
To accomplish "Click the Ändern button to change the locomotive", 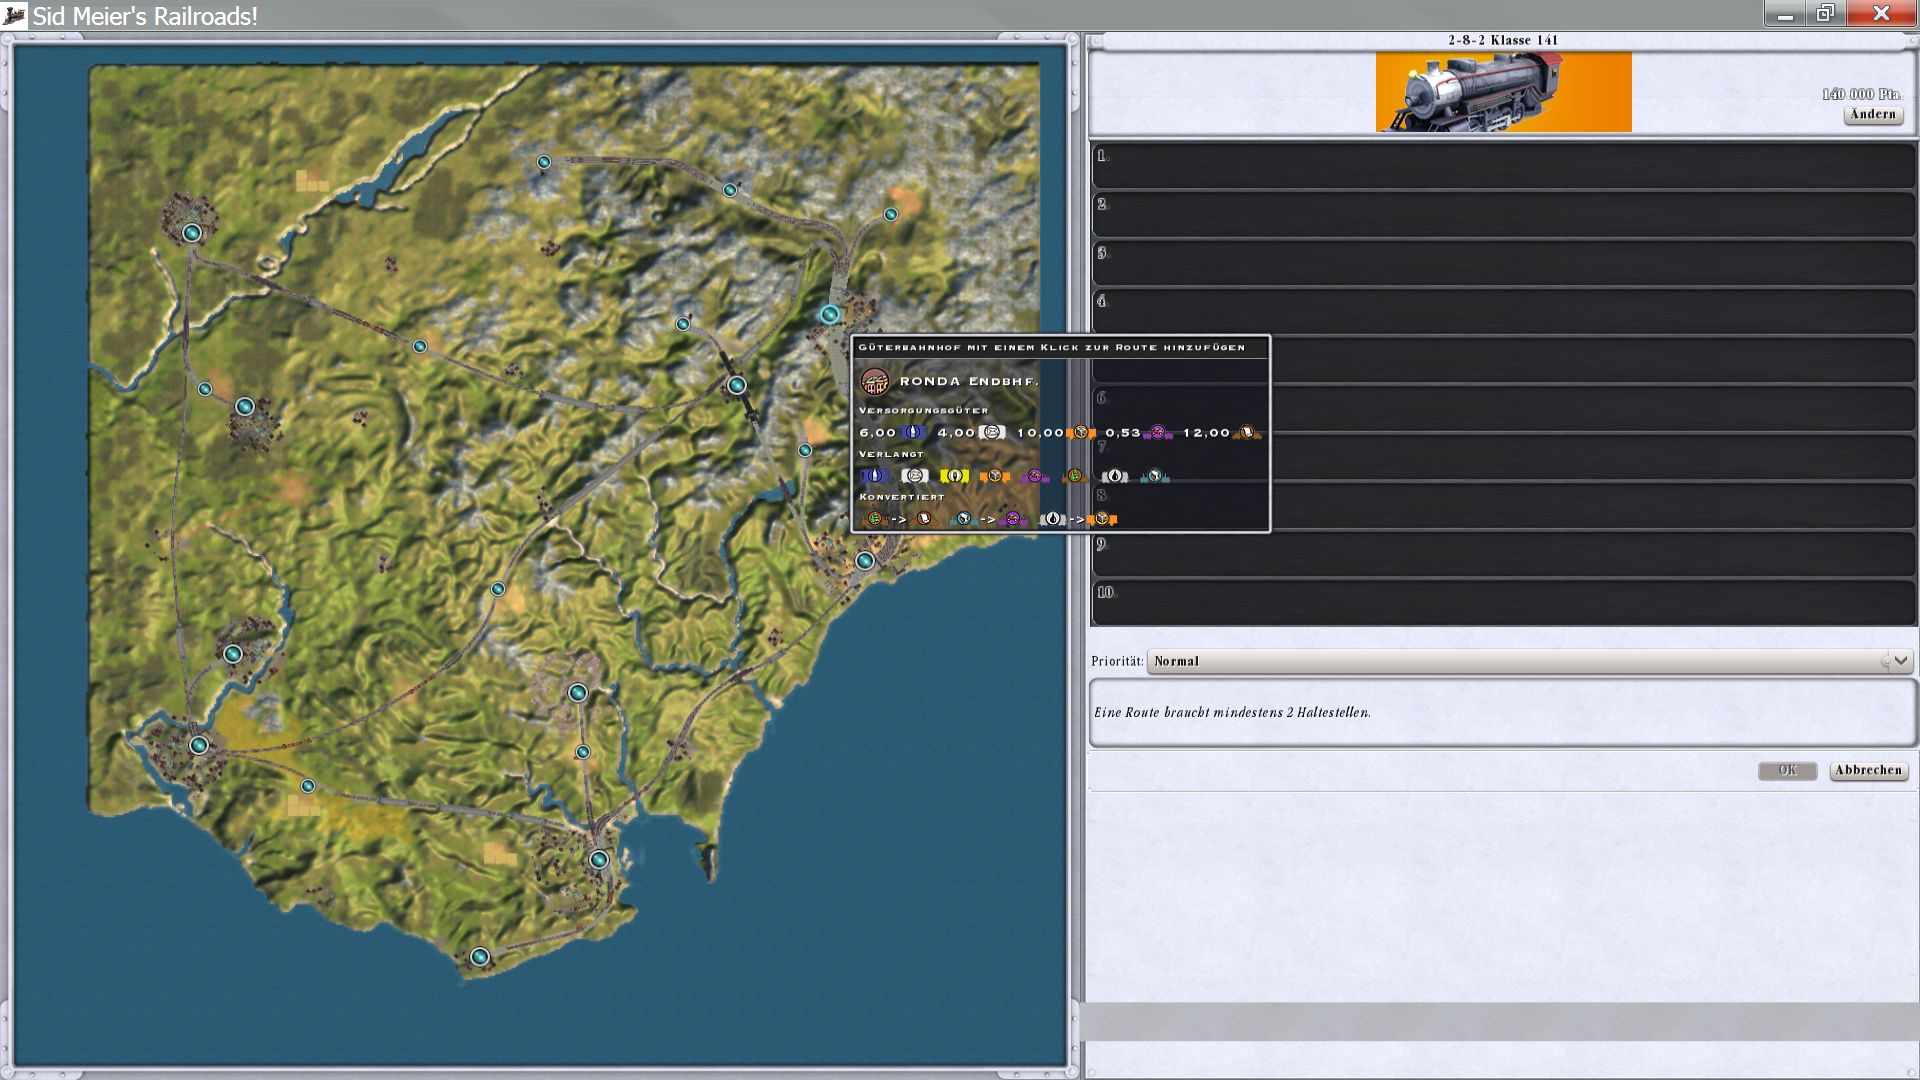I will click(x=1872, y=114).
